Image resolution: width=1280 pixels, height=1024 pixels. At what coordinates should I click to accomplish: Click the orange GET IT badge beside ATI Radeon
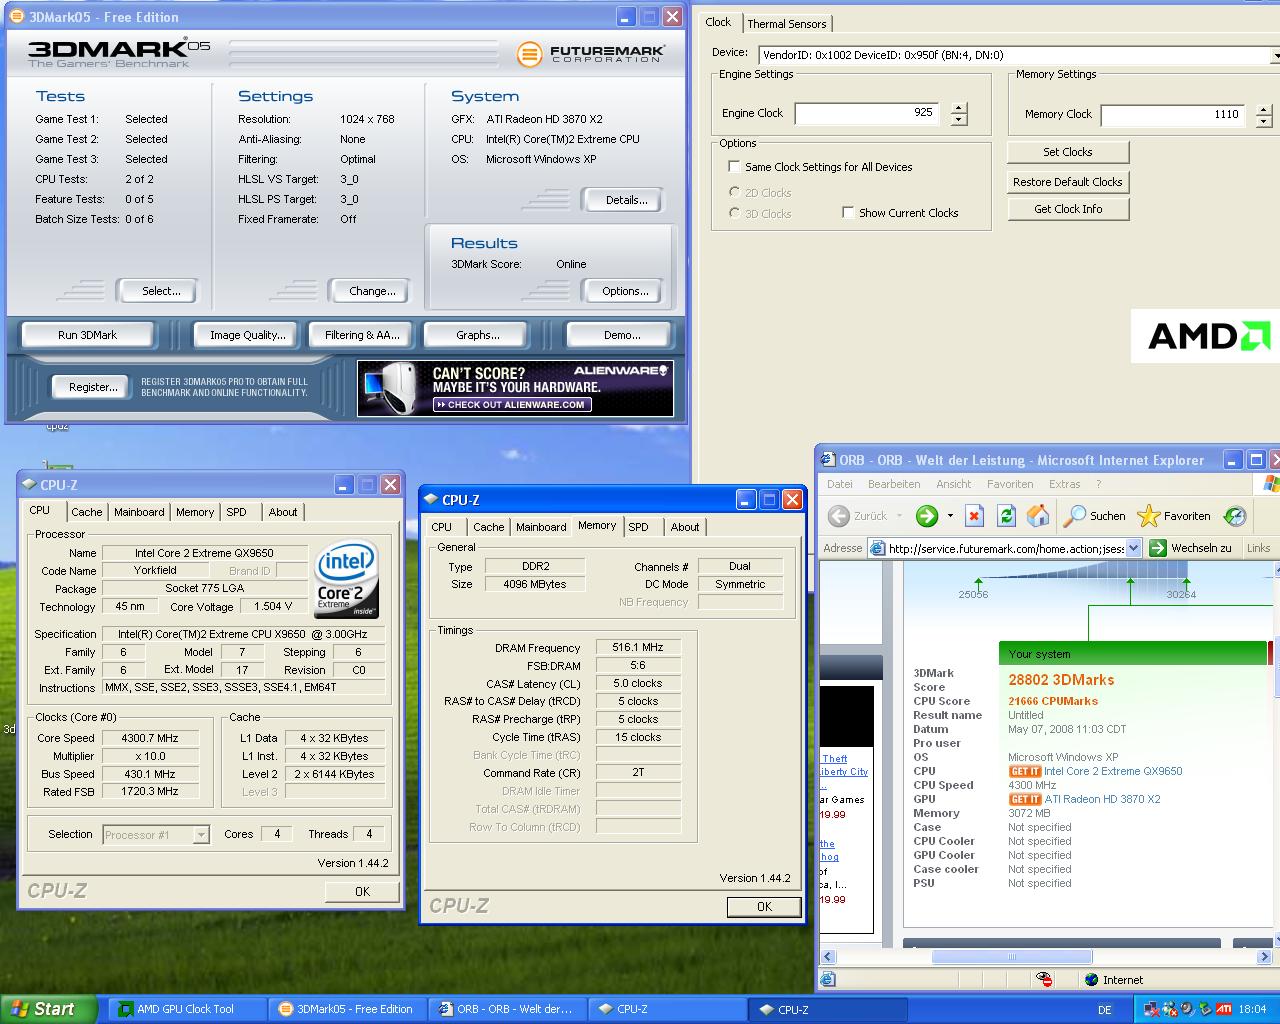(1025, 799)
